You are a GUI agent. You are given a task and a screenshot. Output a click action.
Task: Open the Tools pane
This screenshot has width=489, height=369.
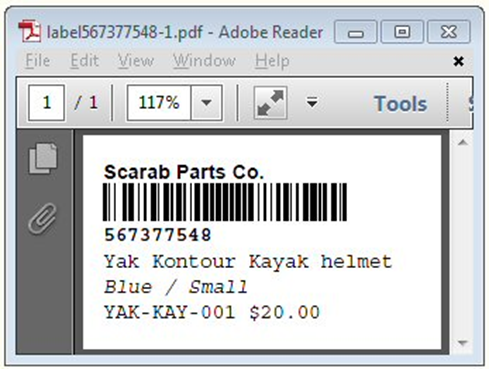(x=400, y=104)
